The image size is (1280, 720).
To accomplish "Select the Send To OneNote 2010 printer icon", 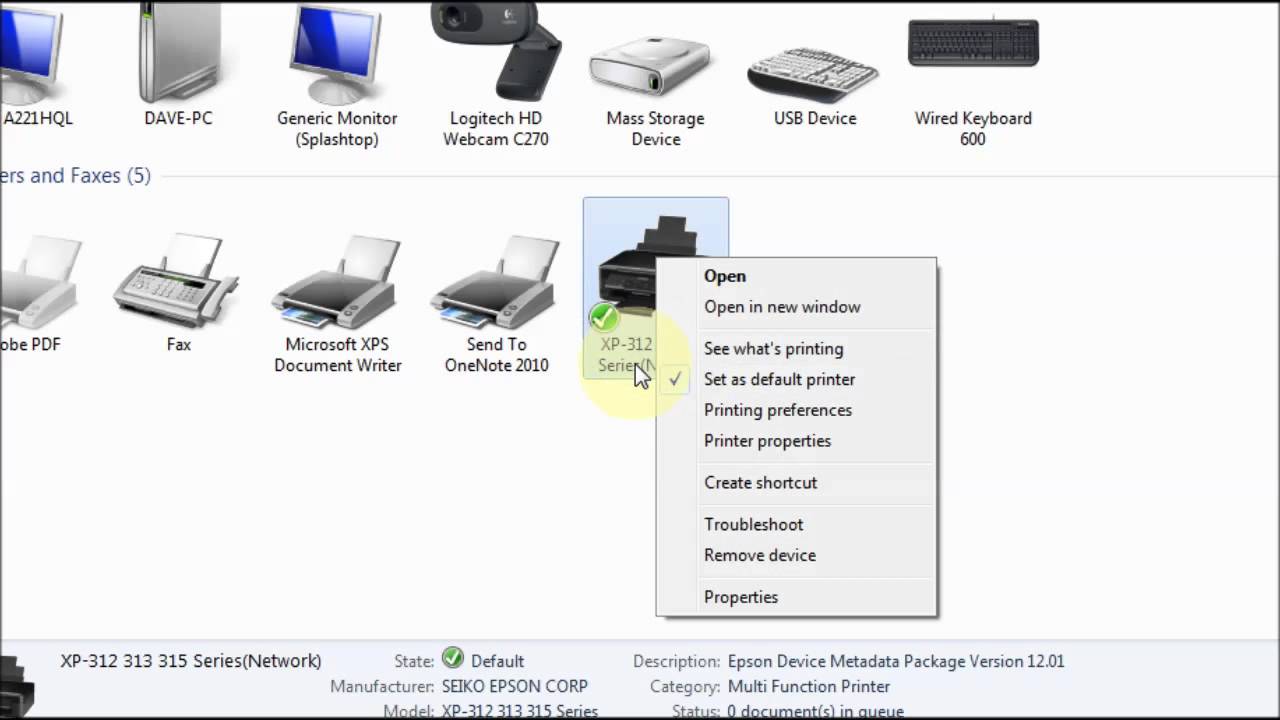I will coord(496,280).
